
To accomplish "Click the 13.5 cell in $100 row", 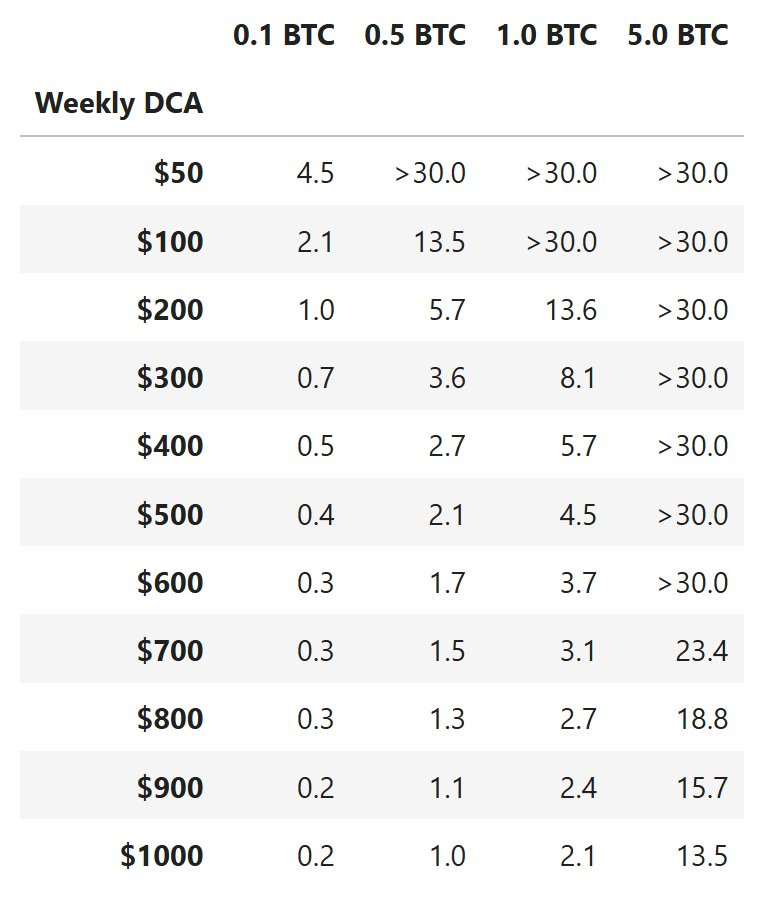I will (439, 241).
